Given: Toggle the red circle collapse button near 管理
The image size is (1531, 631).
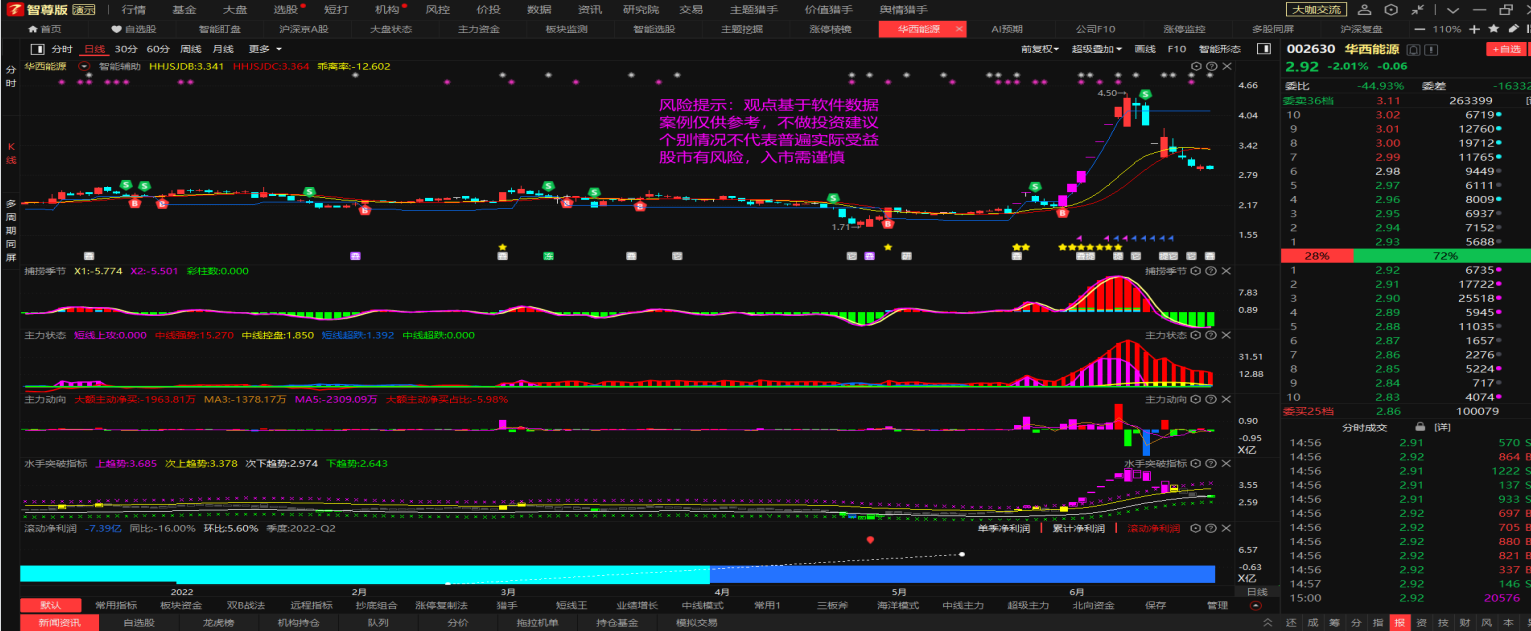Looking at the screenshot, I should [x=1256, y=605].
